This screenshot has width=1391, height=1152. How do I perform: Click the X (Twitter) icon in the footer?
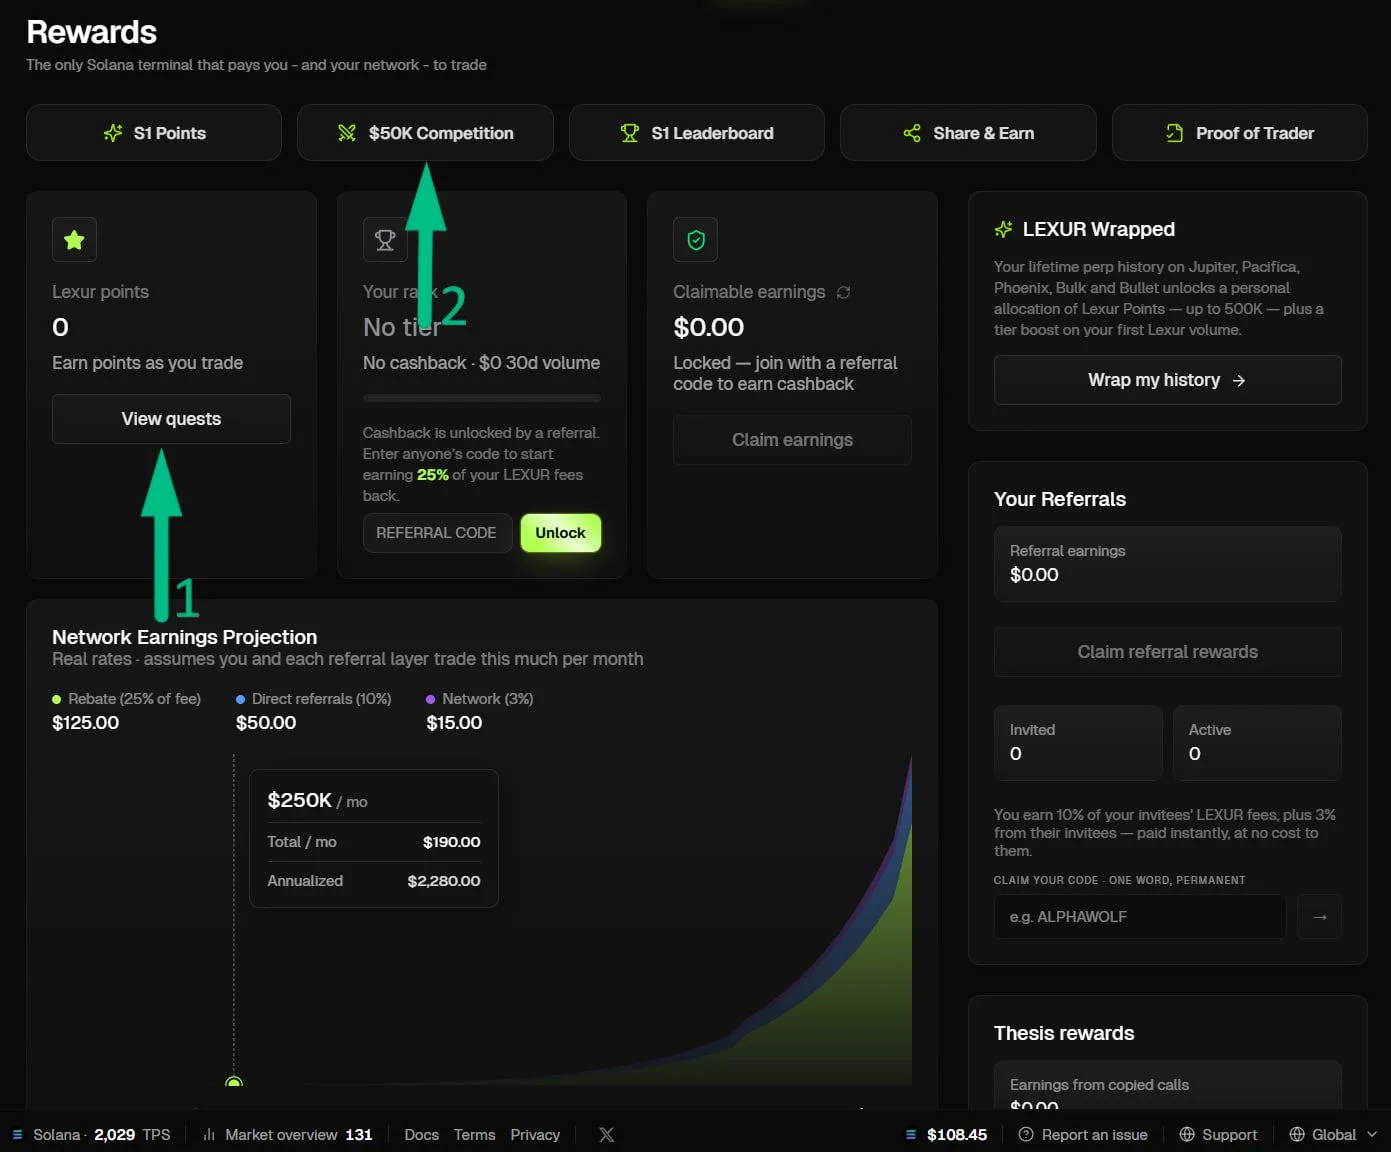click(607, 1135)
